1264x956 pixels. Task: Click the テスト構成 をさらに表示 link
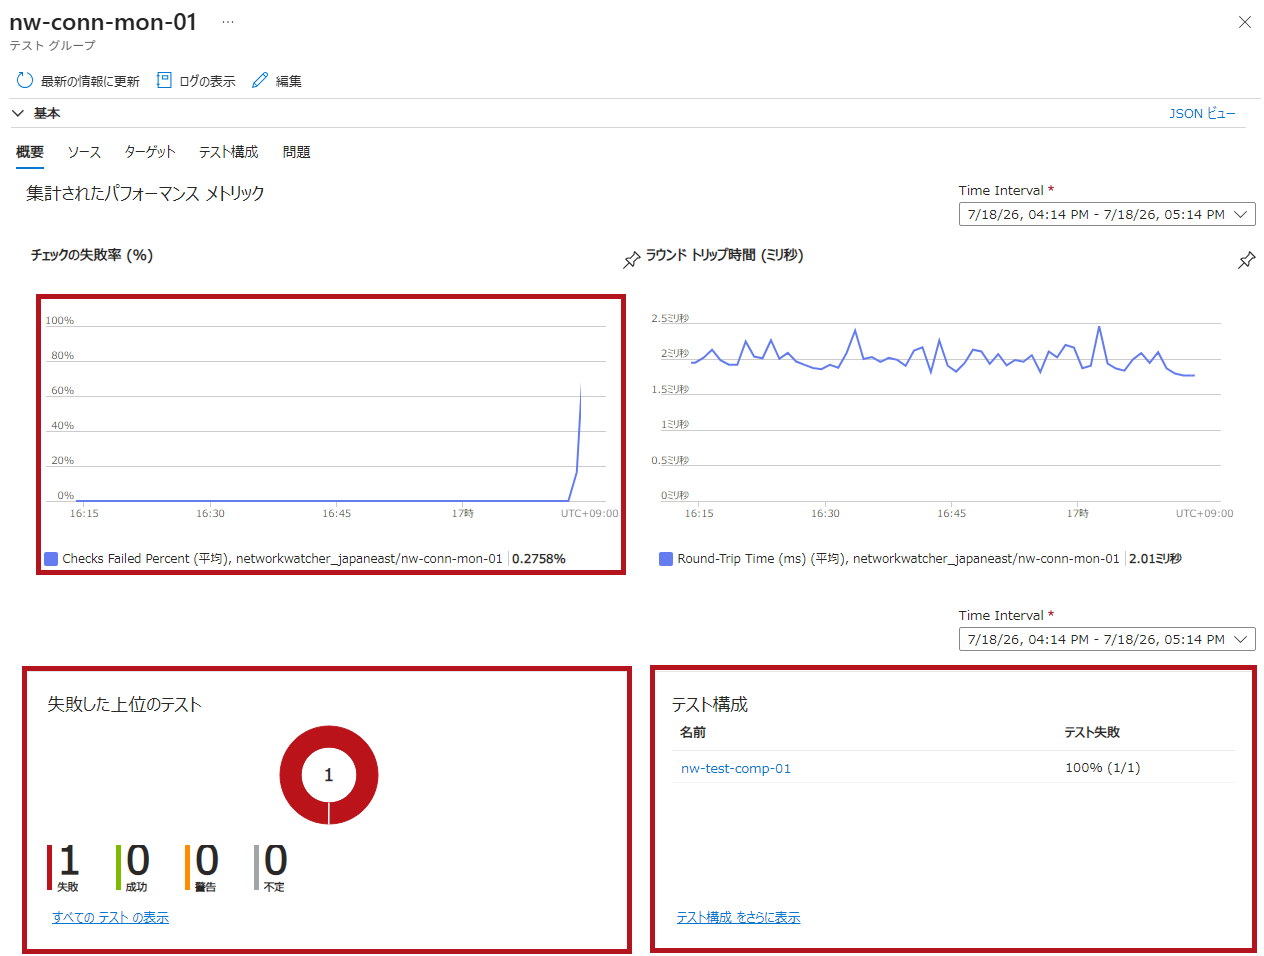738,917
